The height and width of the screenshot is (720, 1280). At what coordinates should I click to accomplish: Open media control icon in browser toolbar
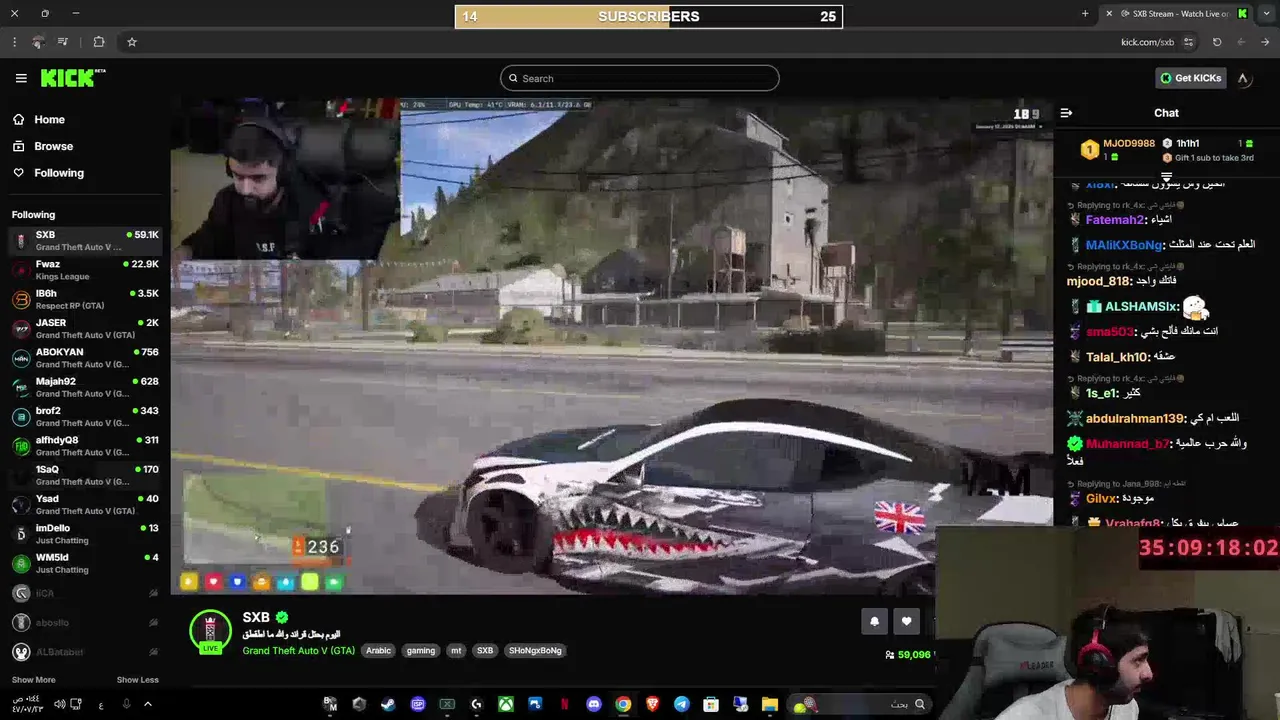click(63, 42)
